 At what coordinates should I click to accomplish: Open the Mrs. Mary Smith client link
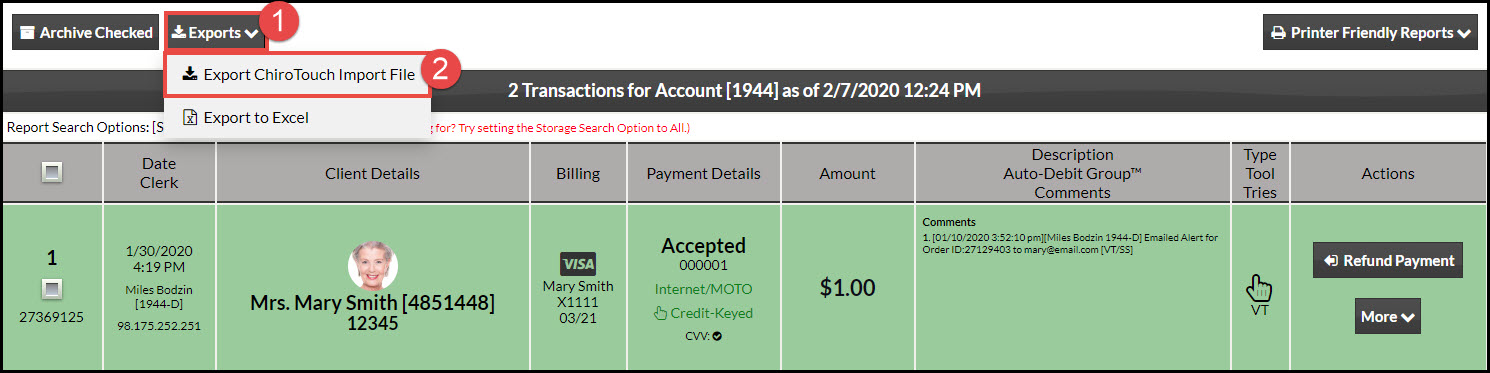tap(372, 303)
